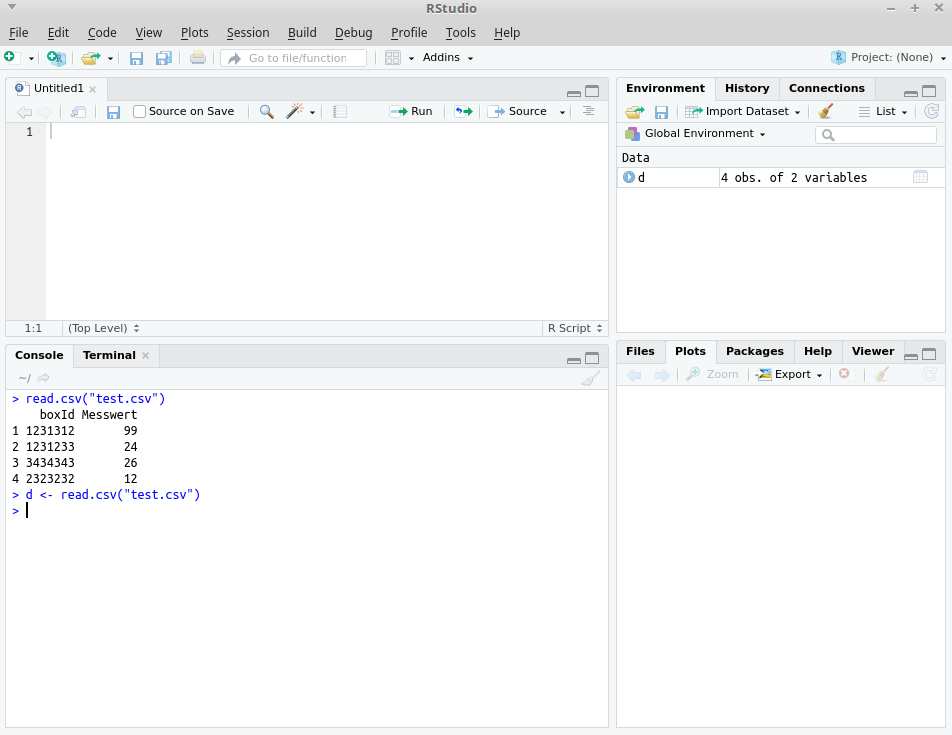Image resolution: width=952 pixels, height=735 pixels.
Task: Switch to the Packages tab
Action: tap(755, 351)
